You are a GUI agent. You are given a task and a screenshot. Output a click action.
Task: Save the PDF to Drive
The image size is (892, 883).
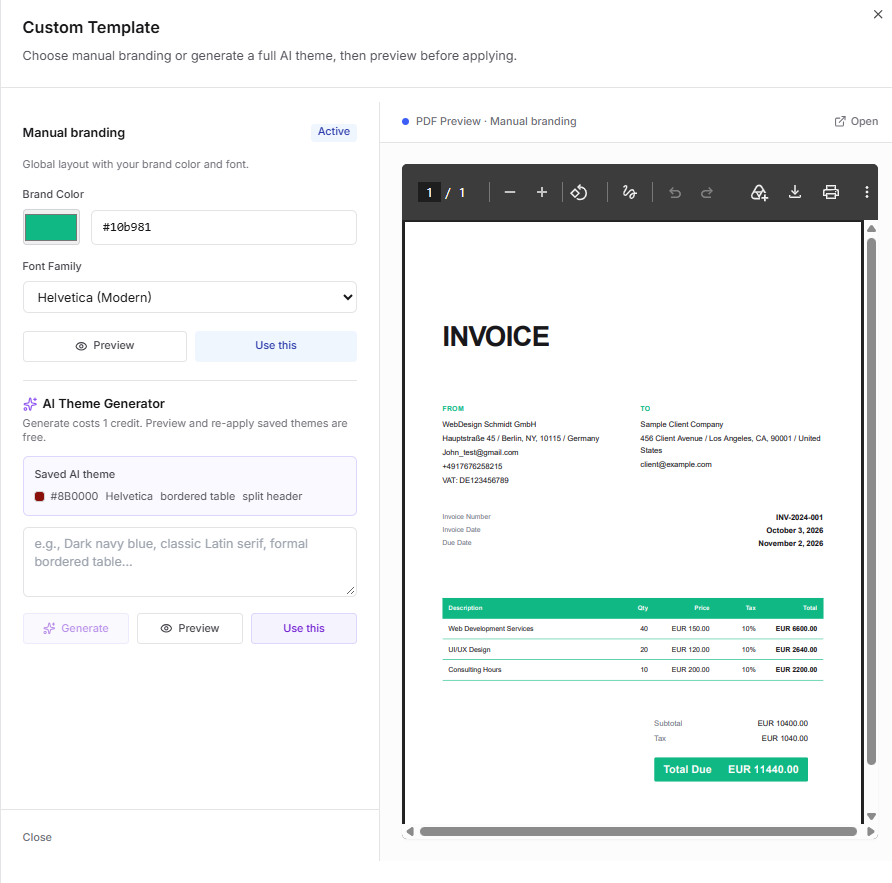(759, 193)
